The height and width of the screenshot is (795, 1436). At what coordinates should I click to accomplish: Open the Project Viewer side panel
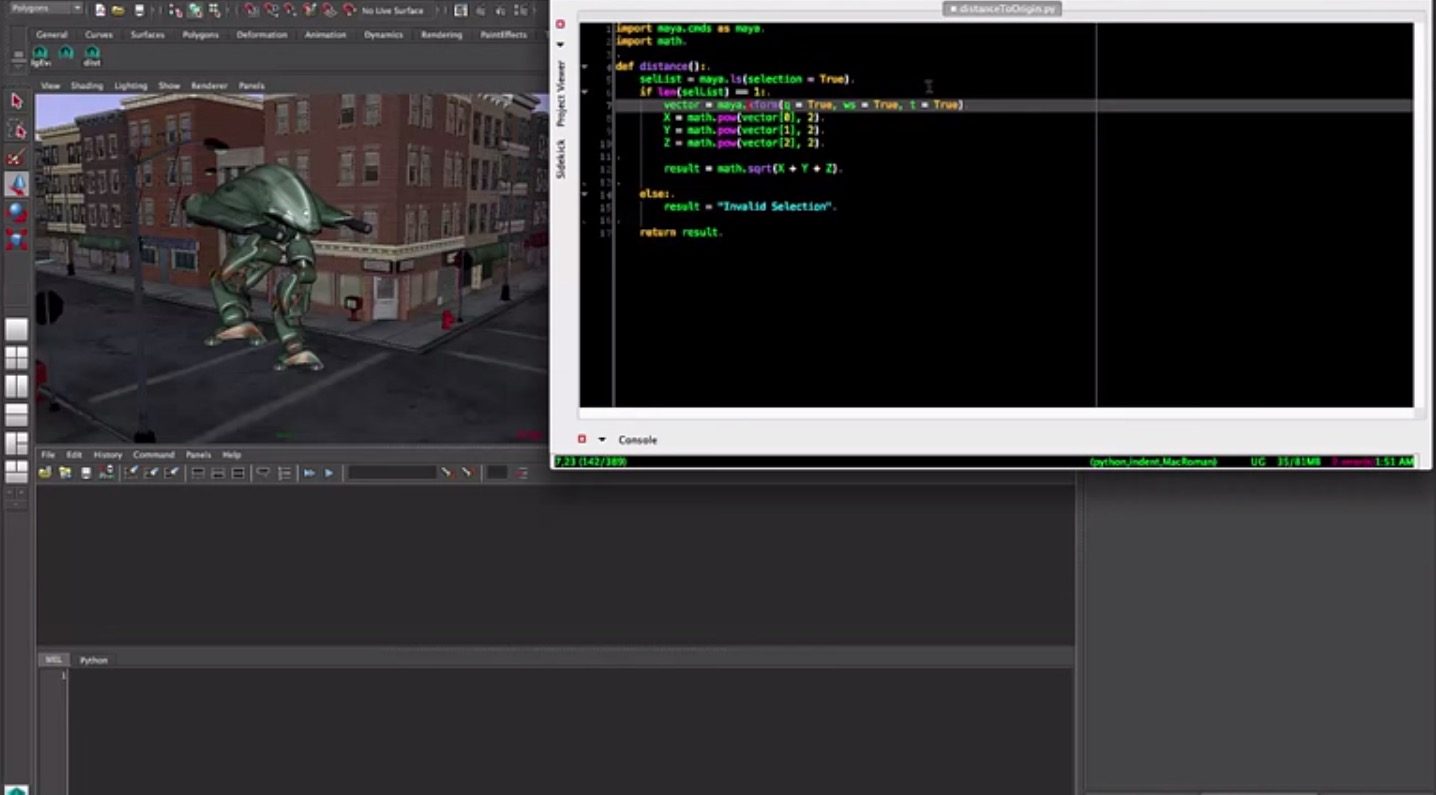pos(561,93)
